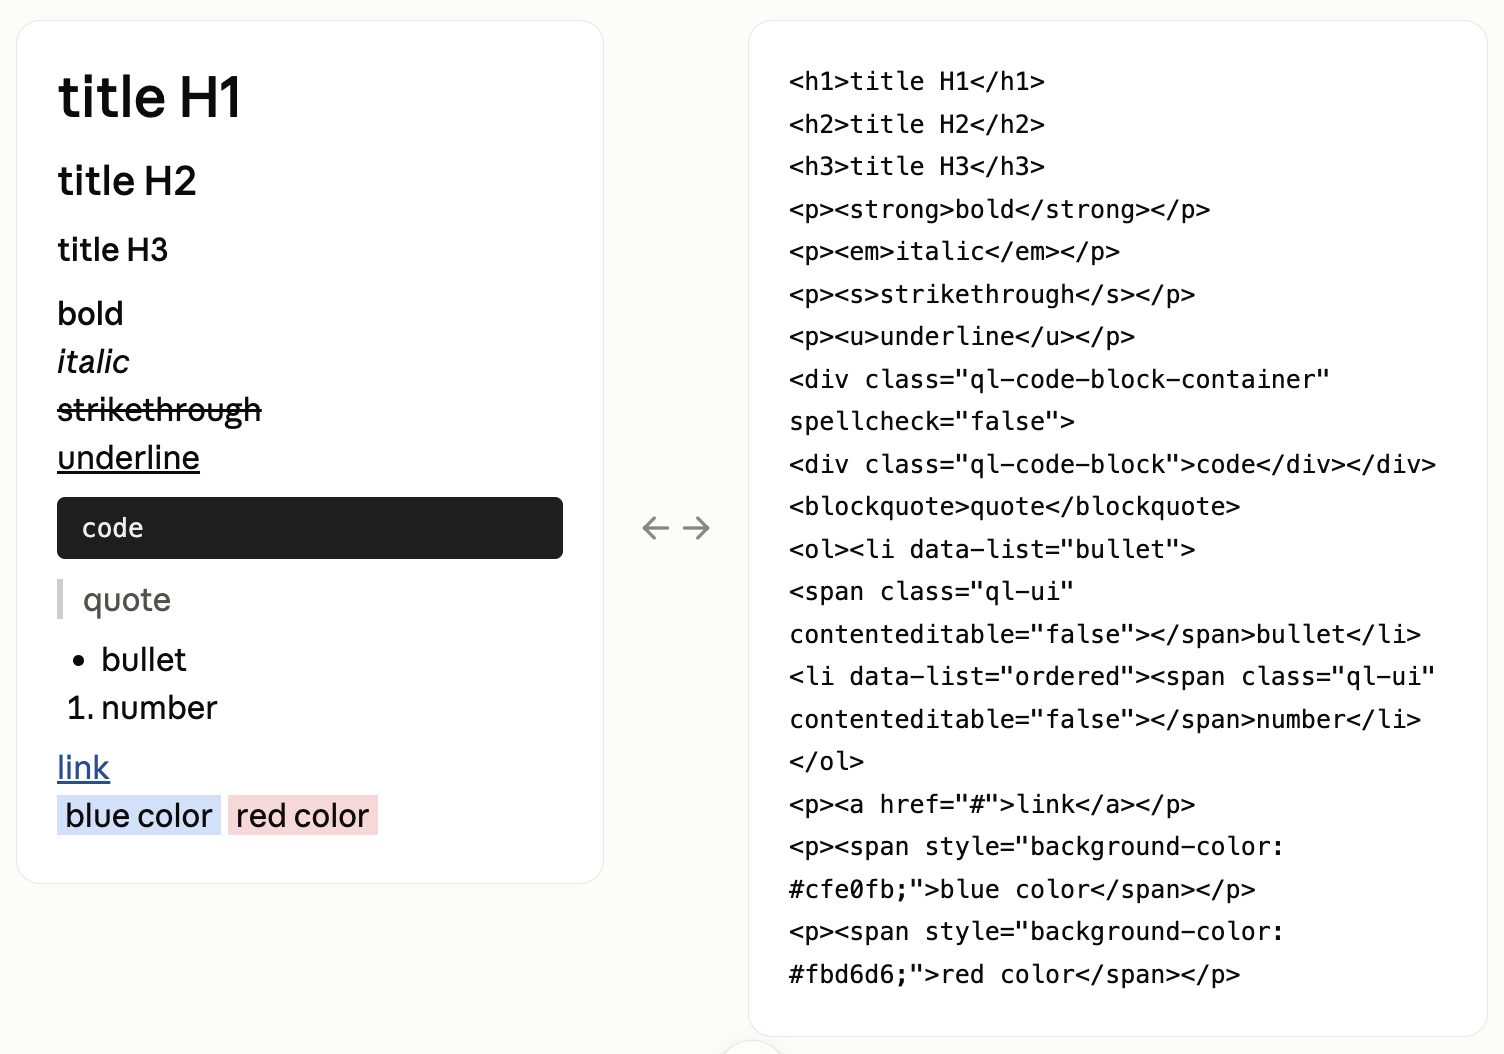Click the italic text line
Image resolution: width=1504 pixels, height=1054 pixels.
[x=93, y=362]
